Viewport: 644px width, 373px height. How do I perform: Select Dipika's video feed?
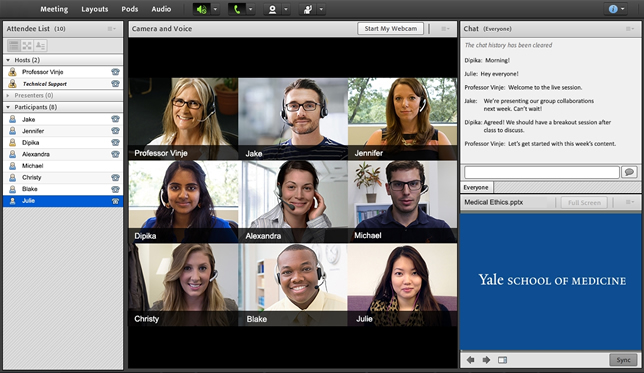(183, 201)
